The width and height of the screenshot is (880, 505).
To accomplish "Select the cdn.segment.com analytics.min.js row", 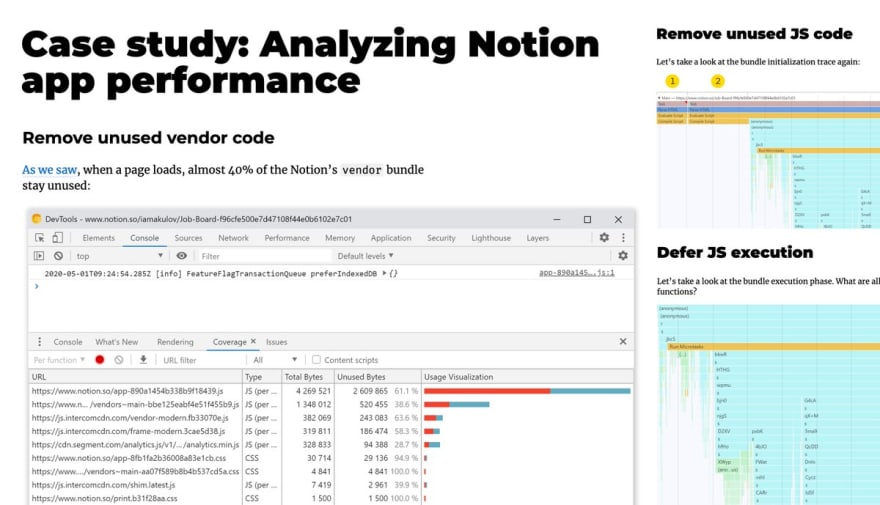I will pos(331,444).
